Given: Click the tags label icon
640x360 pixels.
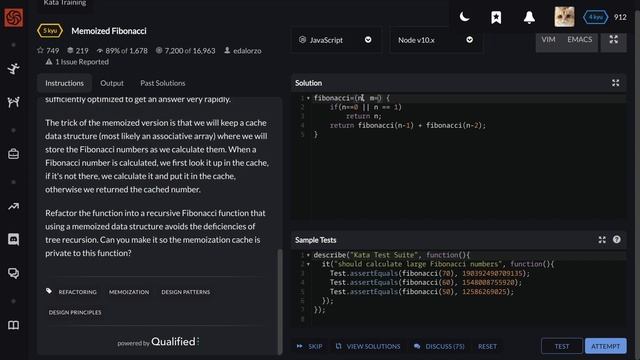Looking at the screenshot, I should (x=49, y=291).
